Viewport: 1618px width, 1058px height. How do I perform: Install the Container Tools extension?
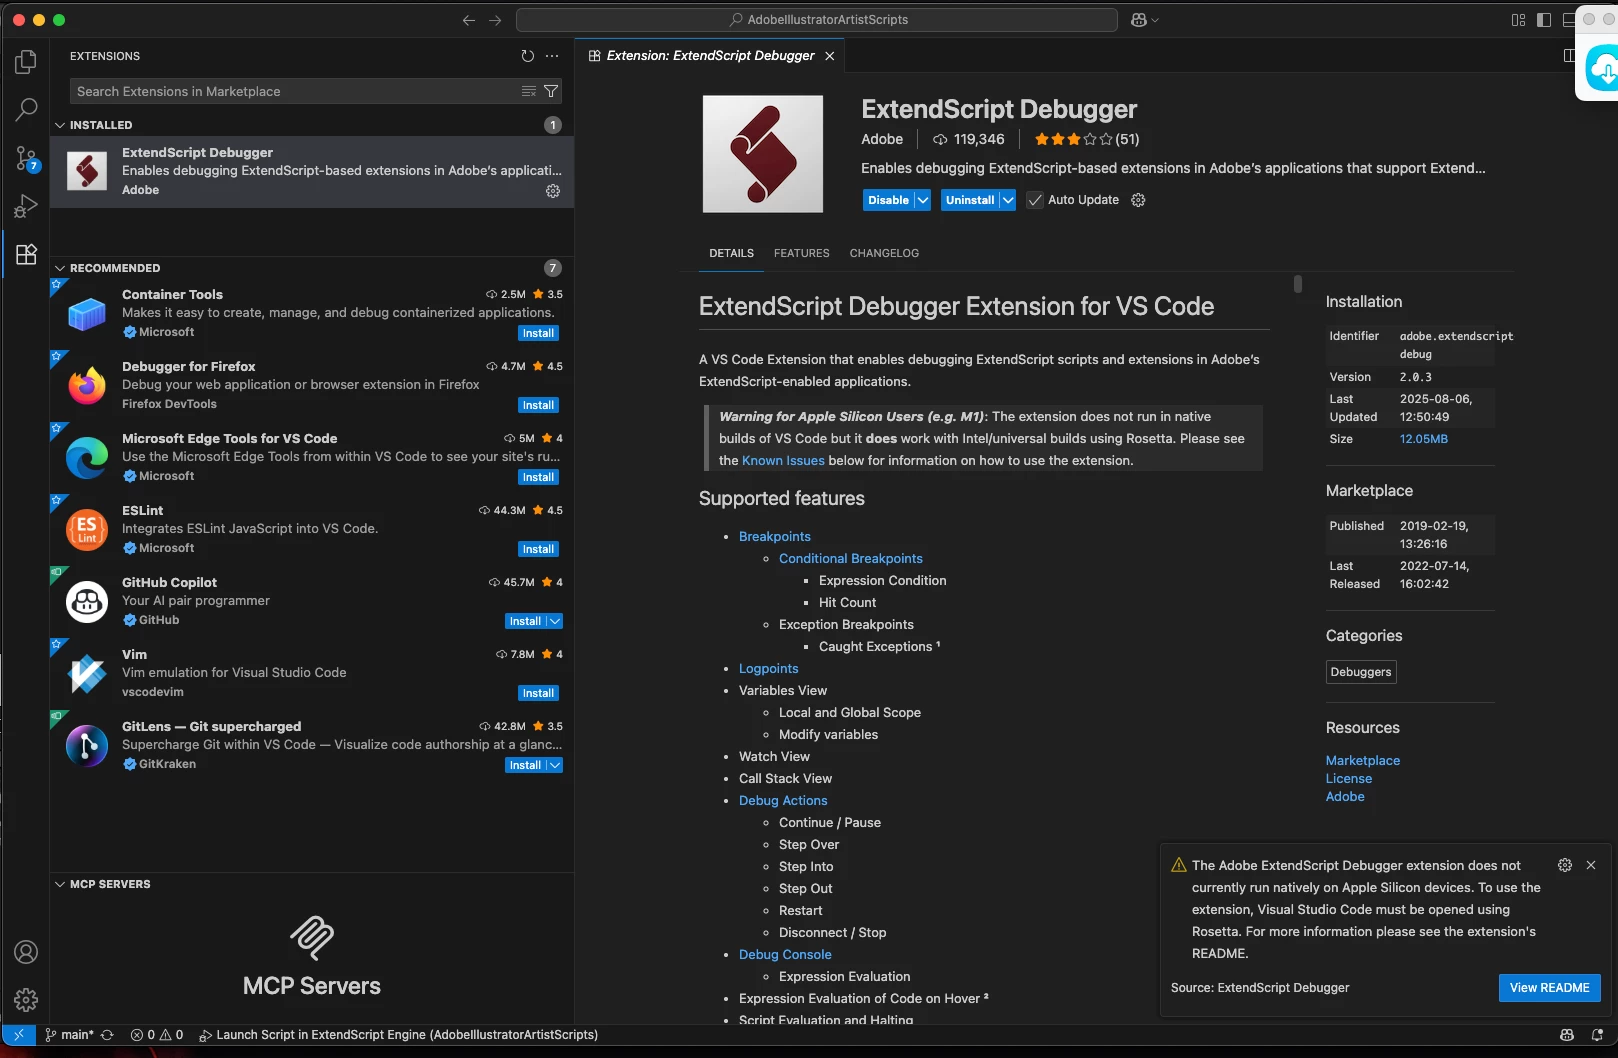538,333
